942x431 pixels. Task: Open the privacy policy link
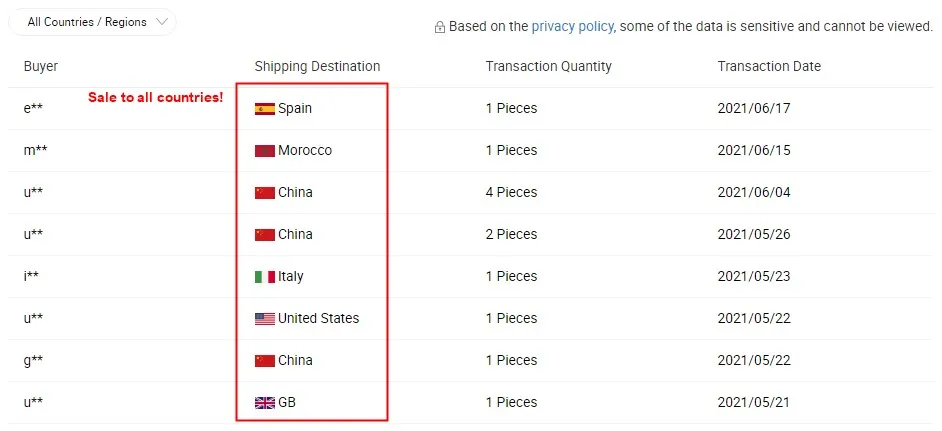pyautogui.click(x=573, y=26)
